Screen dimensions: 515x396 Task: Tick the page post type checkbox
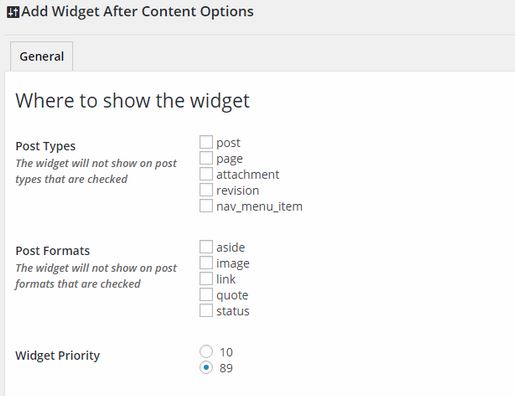click(206, 158)
